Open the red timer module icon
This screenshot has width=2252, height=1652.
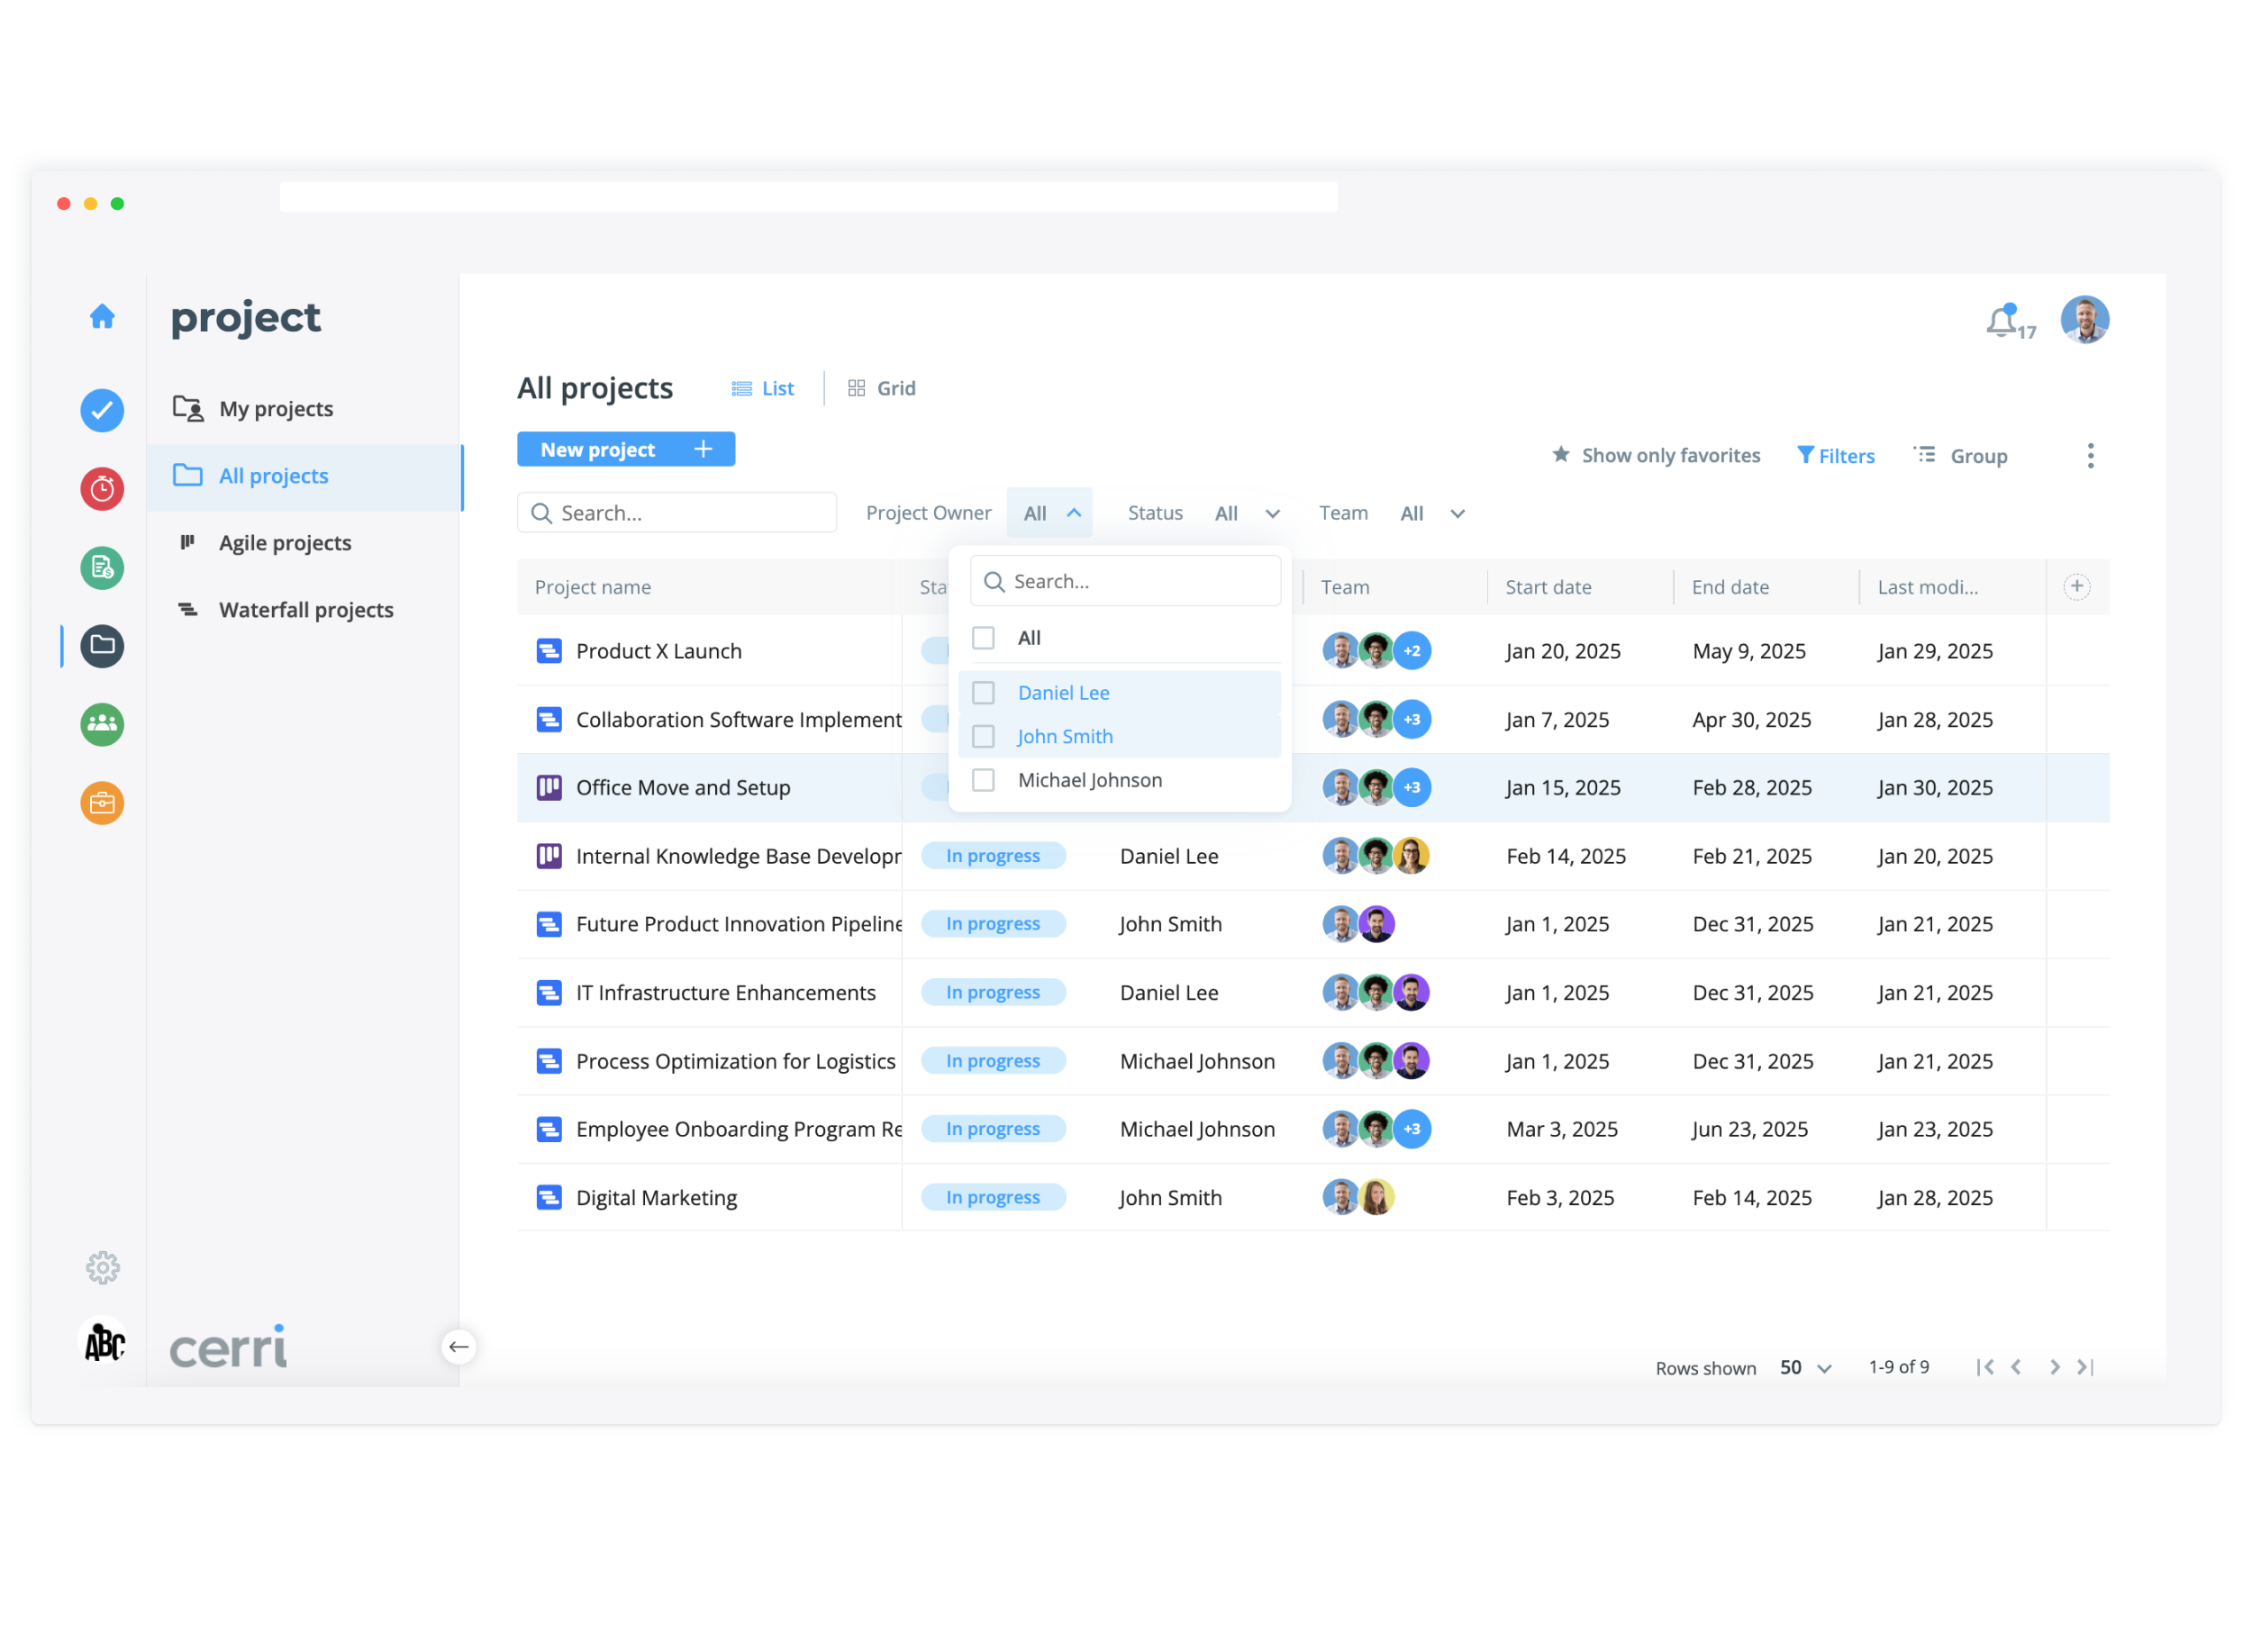tap(102, 489)
